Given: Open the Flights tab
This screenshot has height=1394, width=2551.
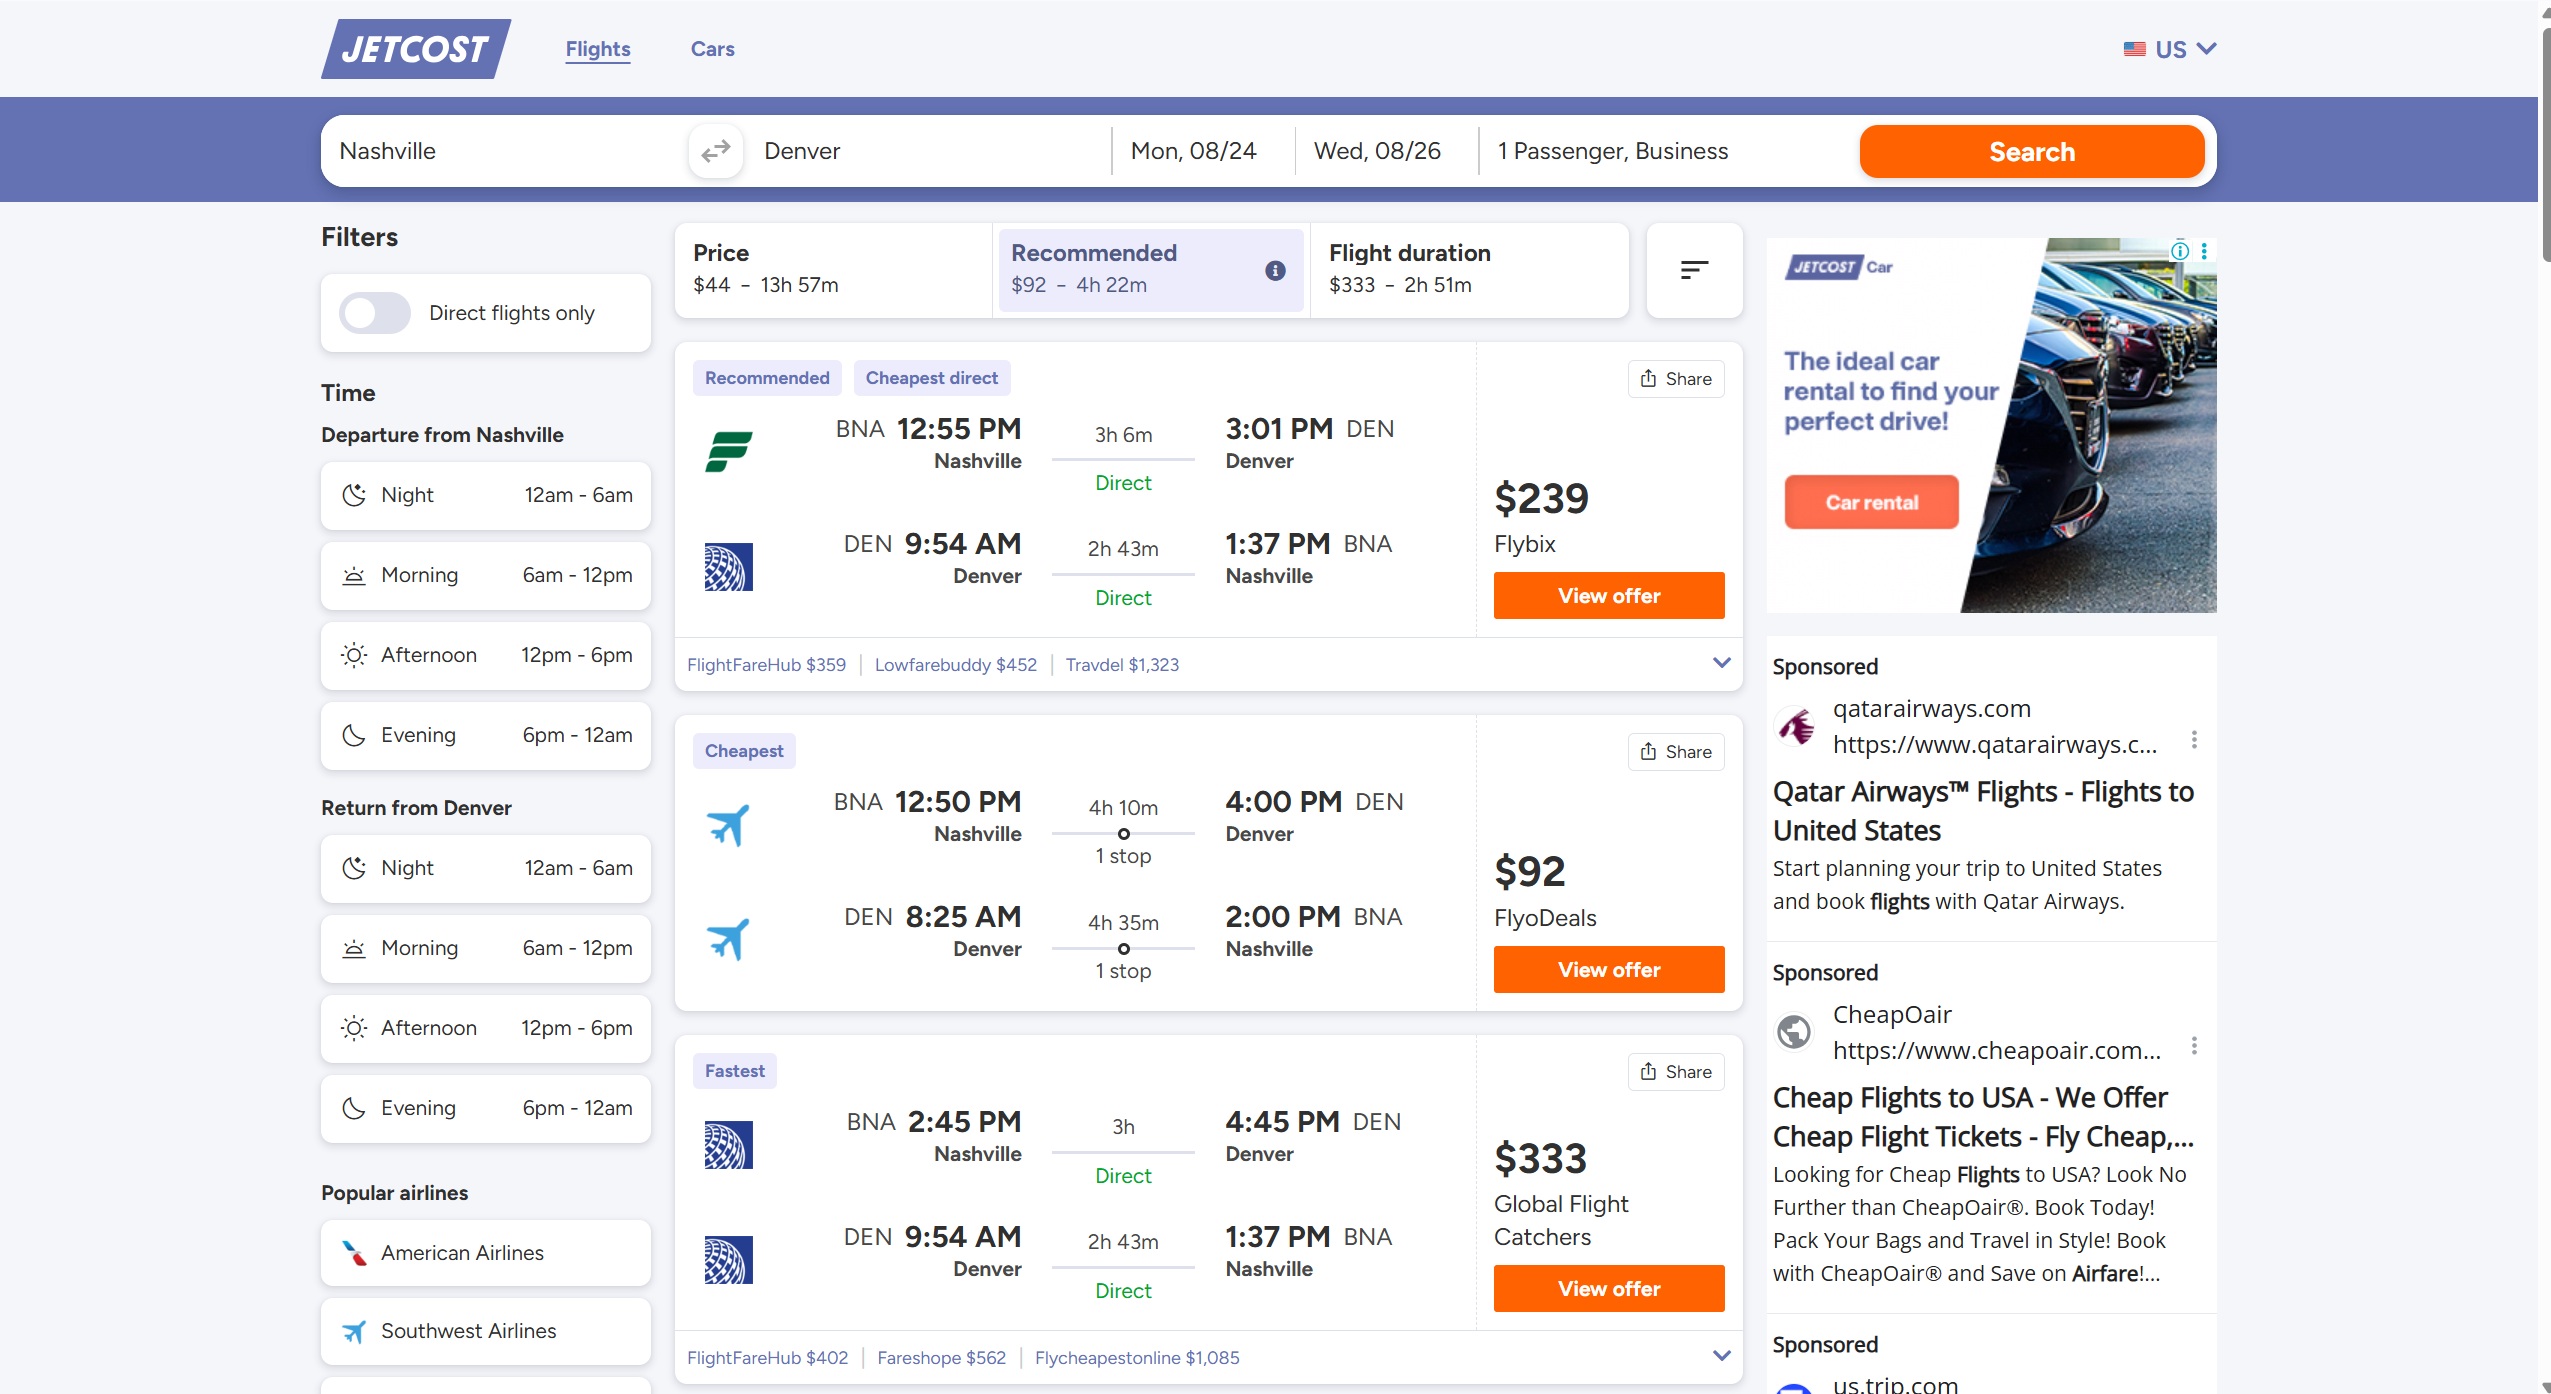Looking at the screenshot, I should [x=598, y=49].
